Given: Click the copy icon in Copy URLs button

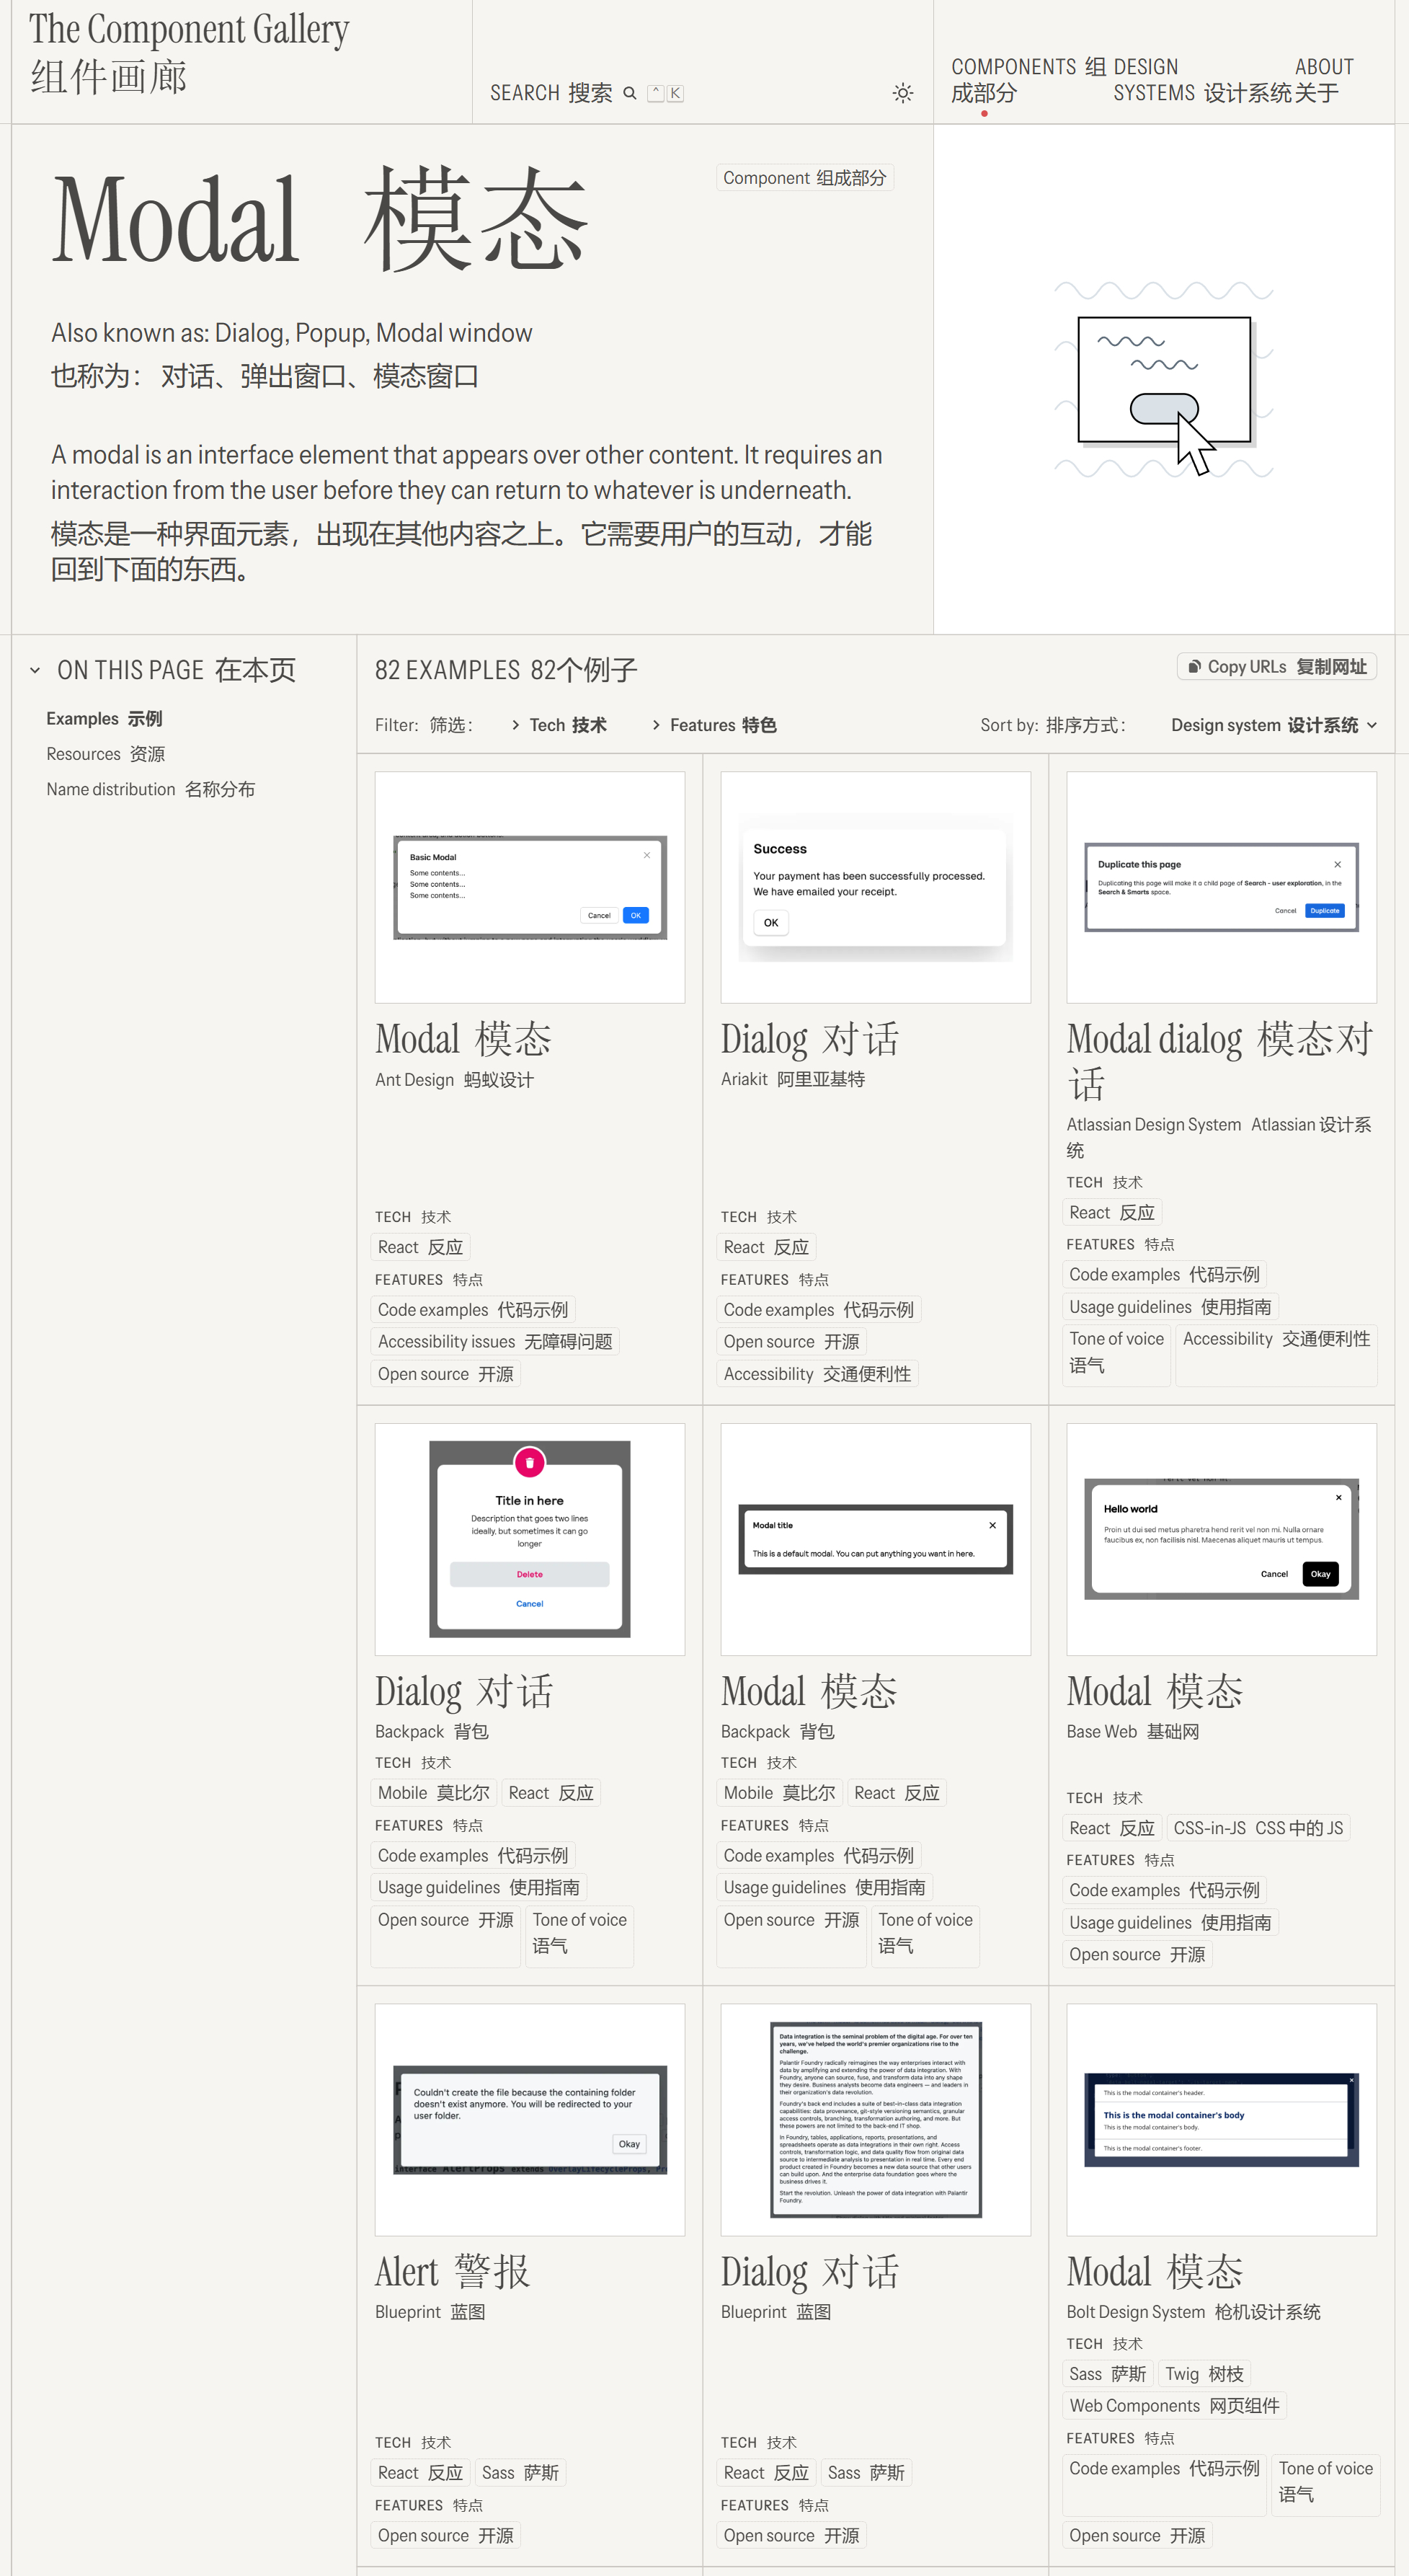Looking at the screenshot, I should pyautogui.click(x=1194, y=666).
